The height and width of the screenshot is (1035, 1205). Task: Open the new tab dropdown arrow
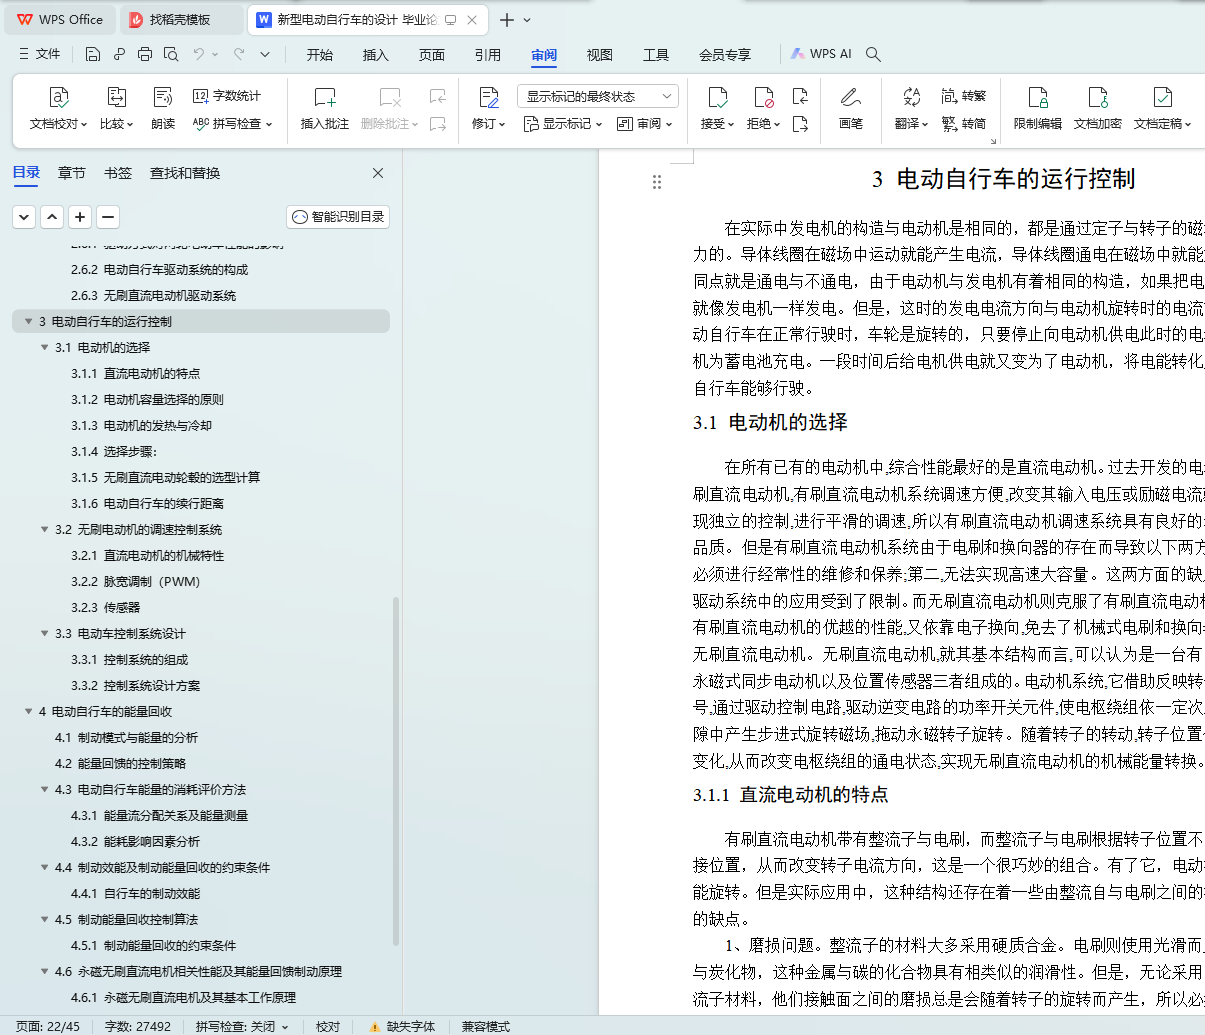[x=527, y=20]
